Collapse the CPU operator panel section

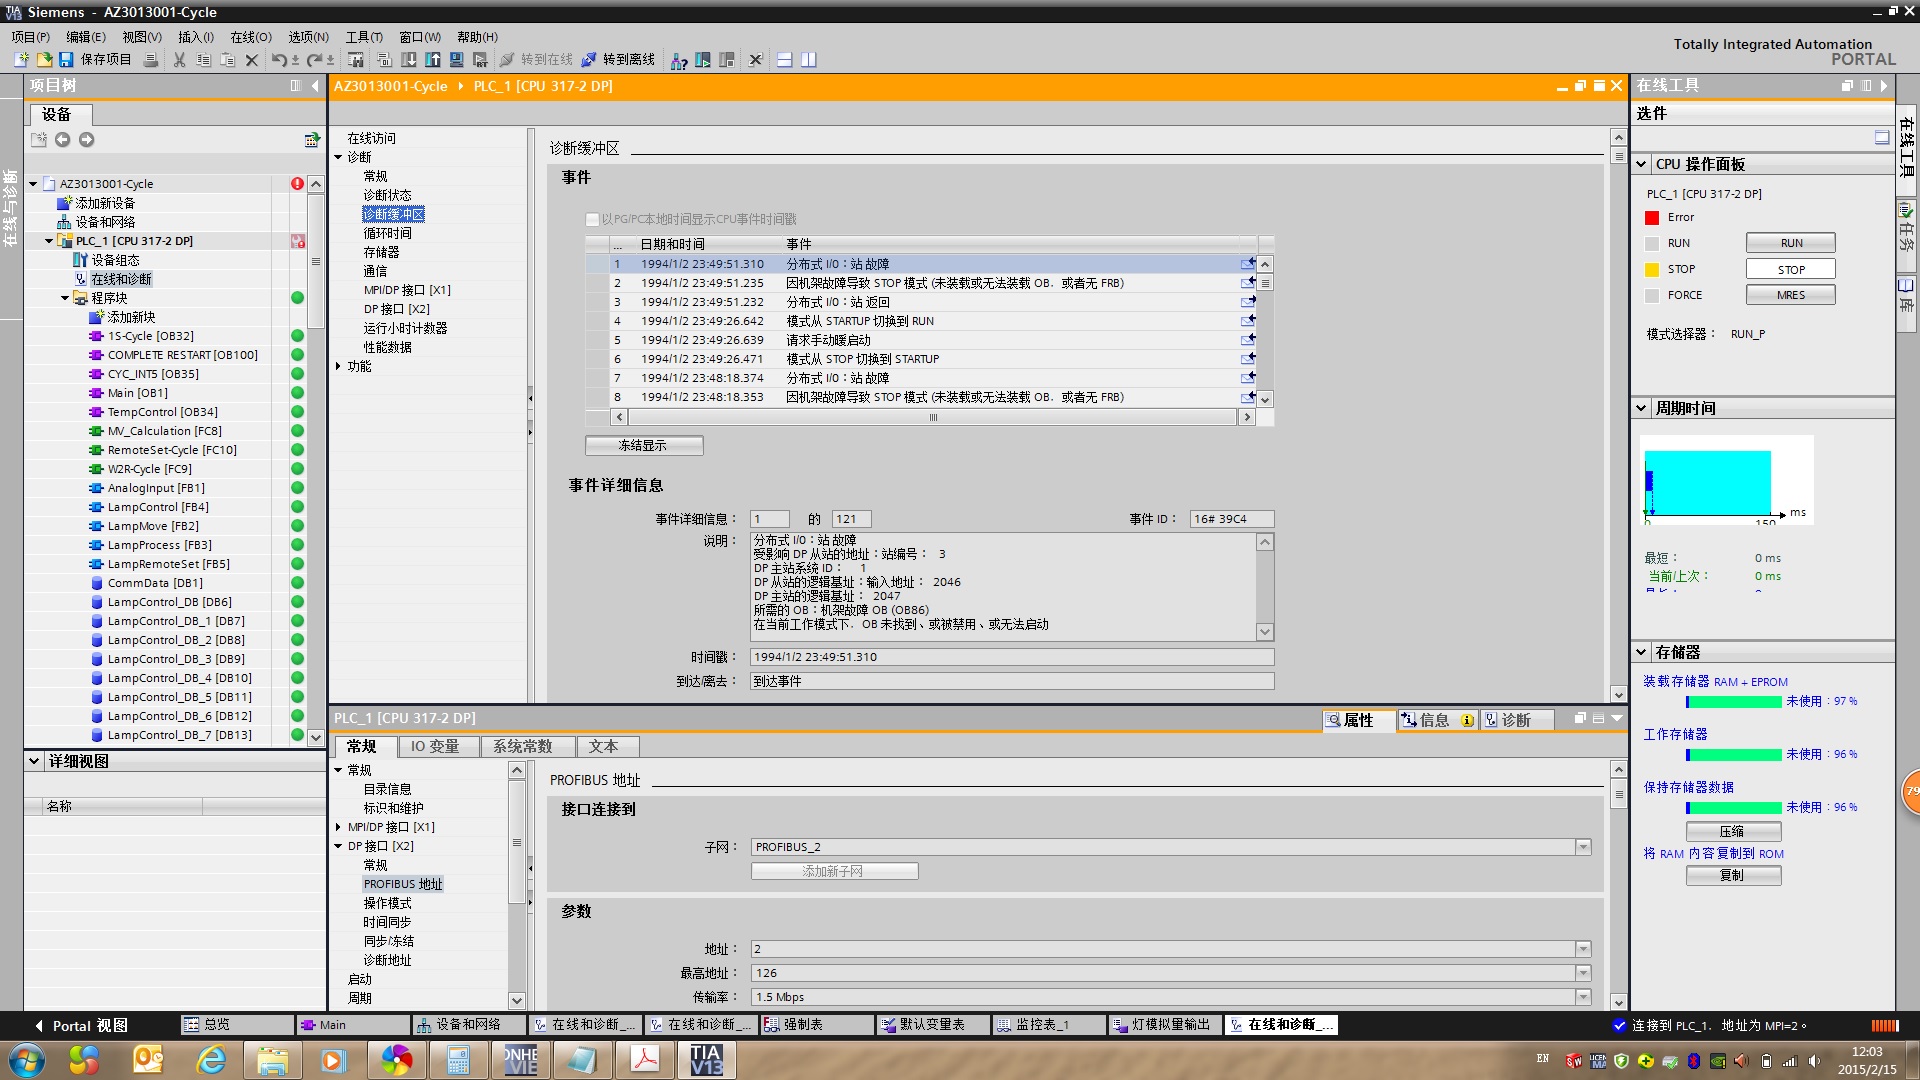point(1641,164)
